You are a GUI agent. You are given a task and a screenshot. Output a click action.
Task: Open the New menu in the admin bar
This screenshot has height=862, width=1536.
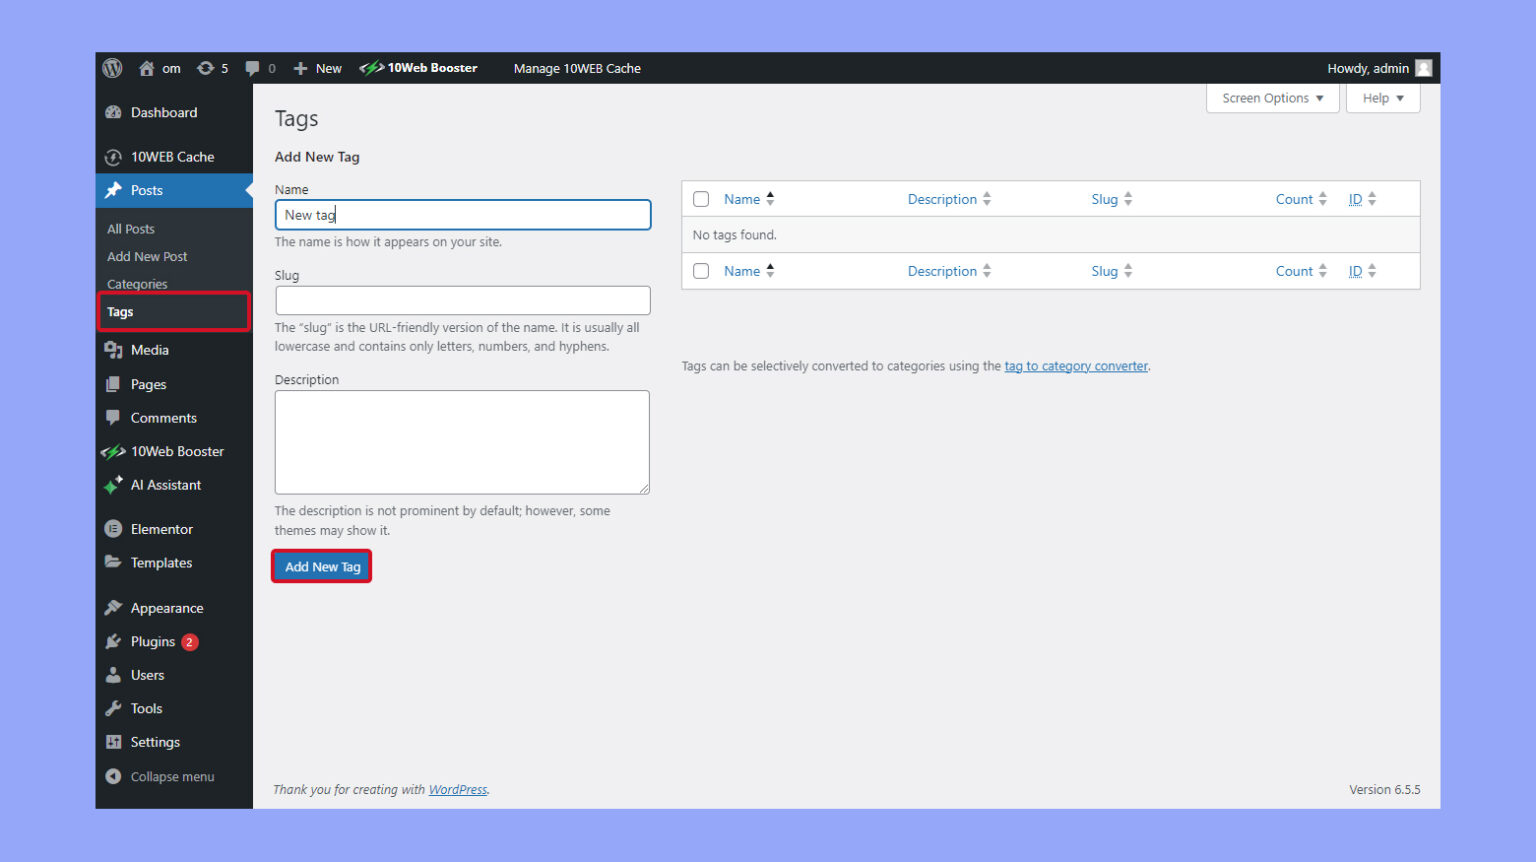pos(317,68)
